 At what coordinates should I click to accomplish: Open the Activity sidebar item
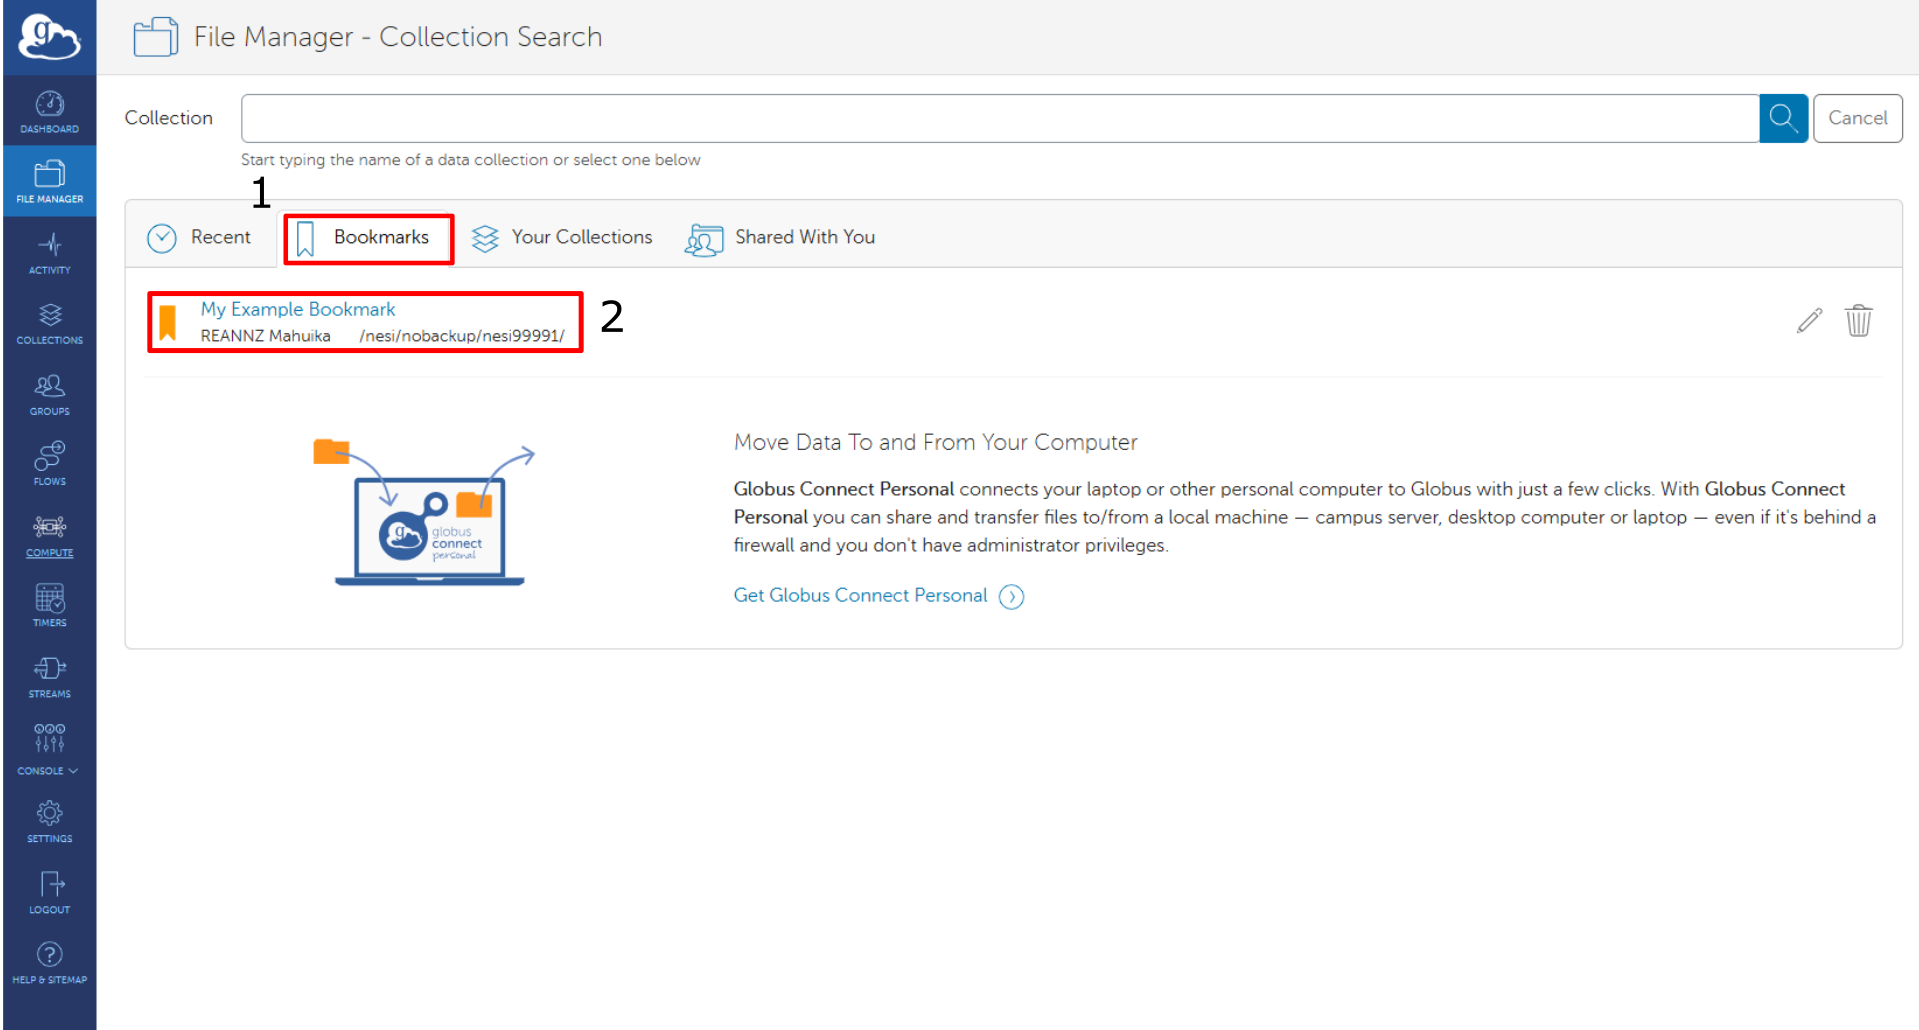(x=49, y=253)
